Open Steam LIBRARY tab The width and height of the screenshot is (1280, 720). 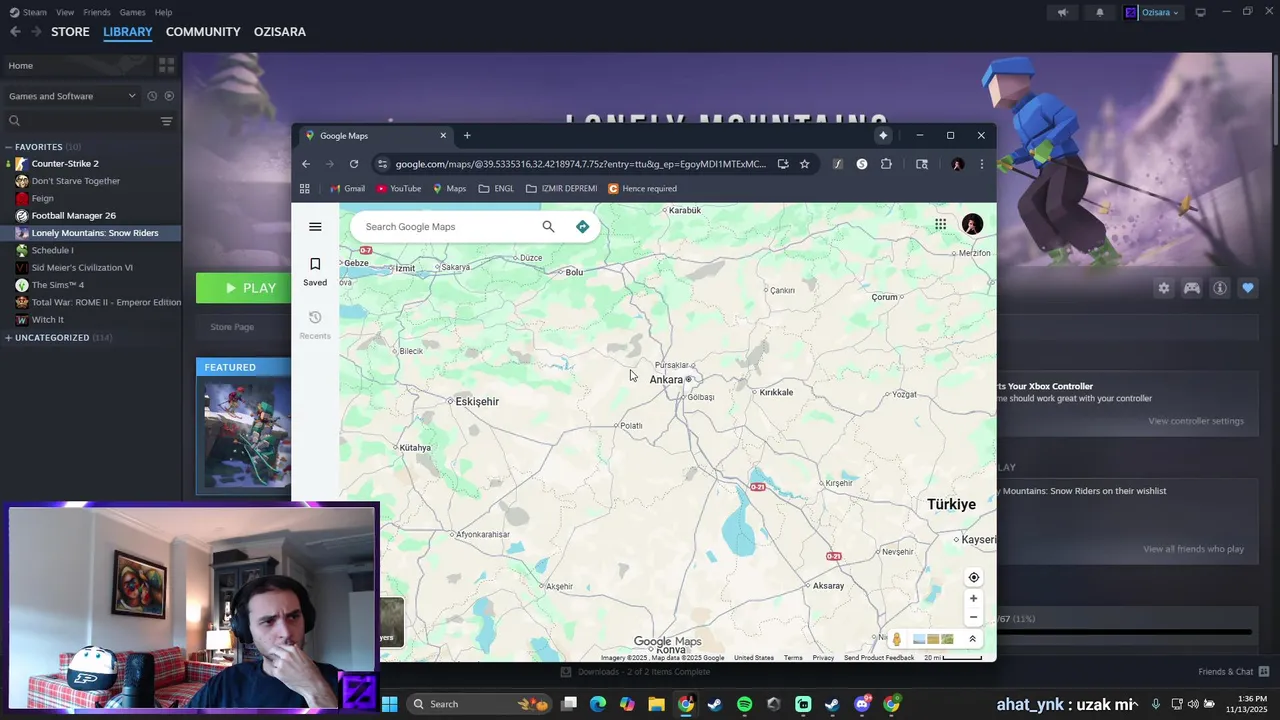point(128,32)
